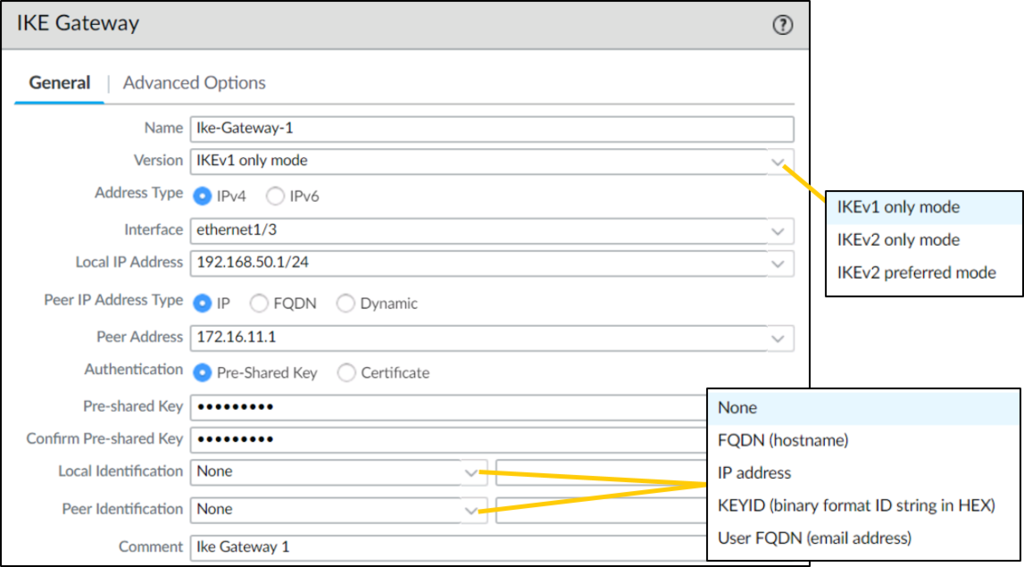Screen dimensions: 1024x567
Task: Pick IKEv1 only mode from version list
Action: coord(924,208)
